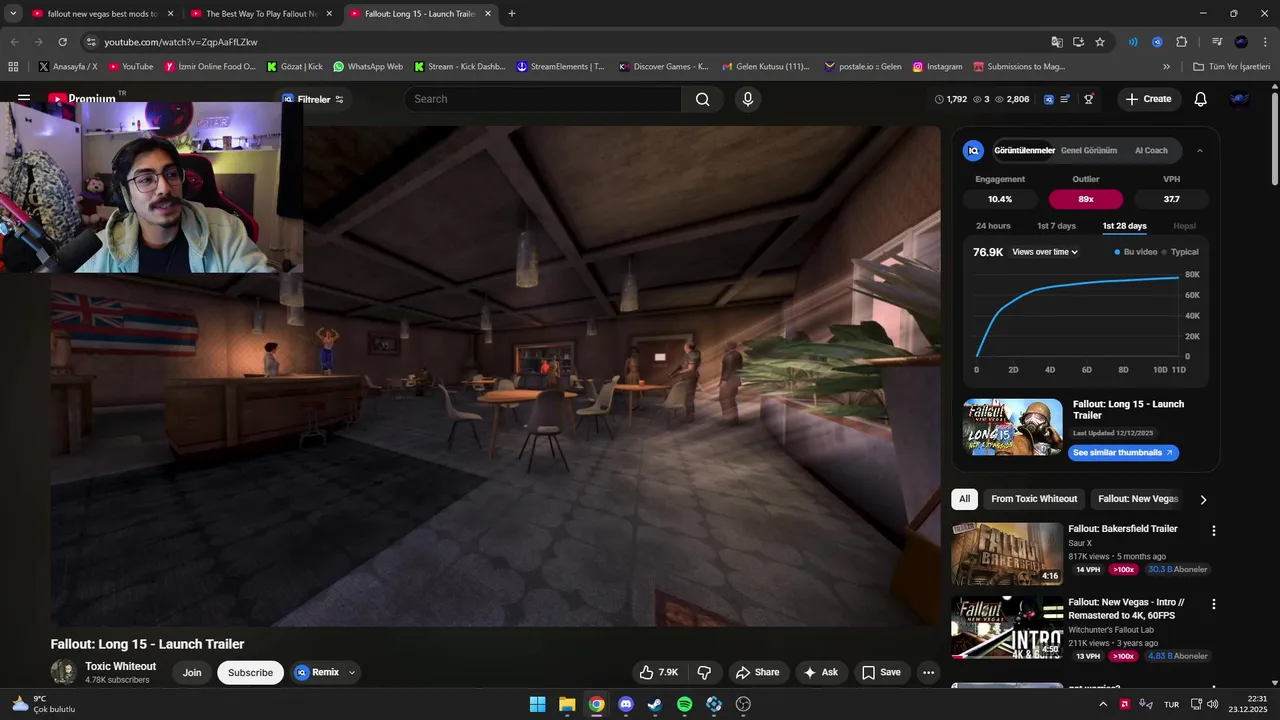Open options for Fallout: New Vegas Intro video
Image resolution: width=1280 pixels, height=720 pixels.
(x=1214, y=605)
